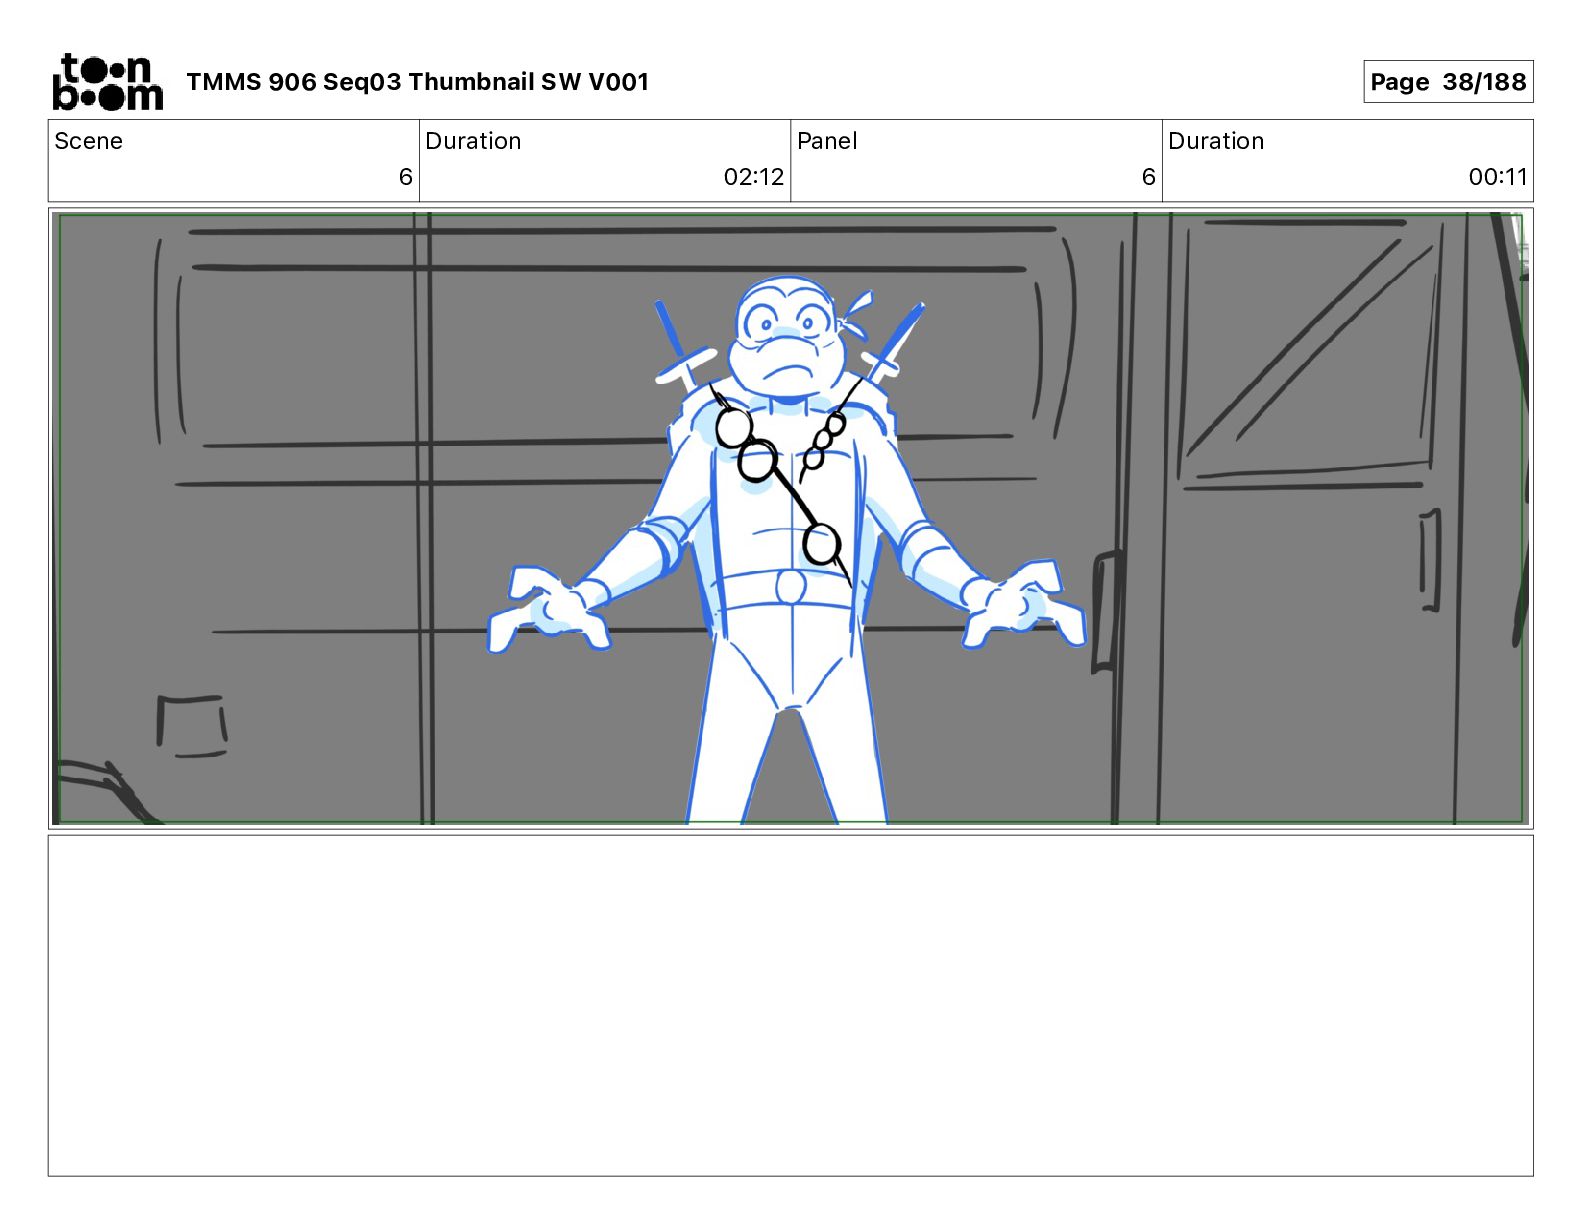Click the turtle character storyboard panel thumbnail
Screen dimensions: 1584x1224
(x=790, y=518)
